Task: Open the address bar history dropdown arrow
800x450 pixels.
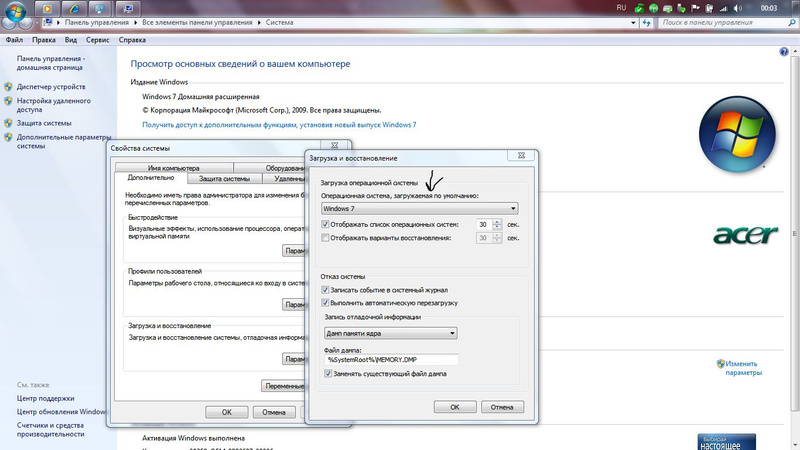Action: pos(633,22)
